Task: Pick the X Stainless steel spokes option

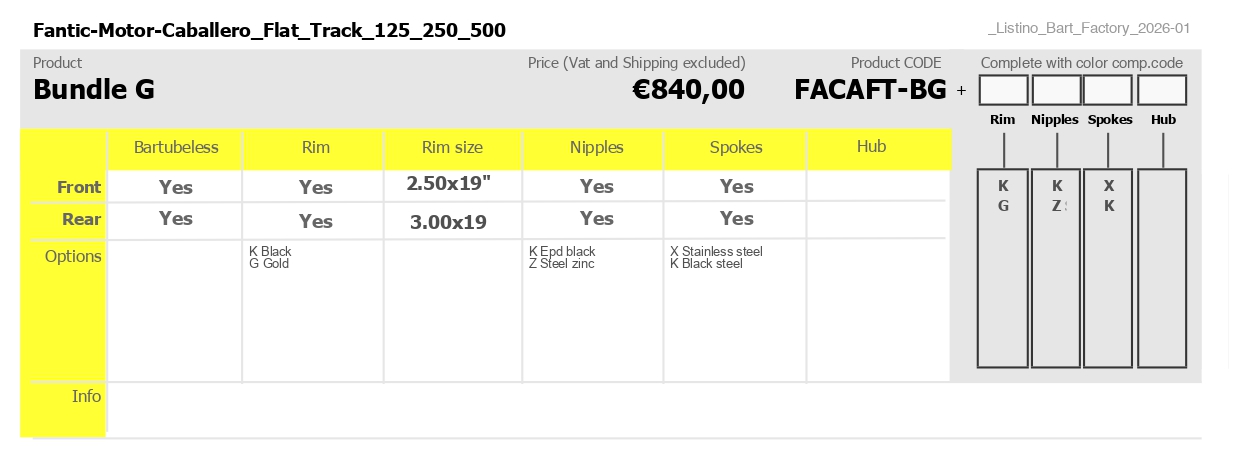Action: point(716,251)
